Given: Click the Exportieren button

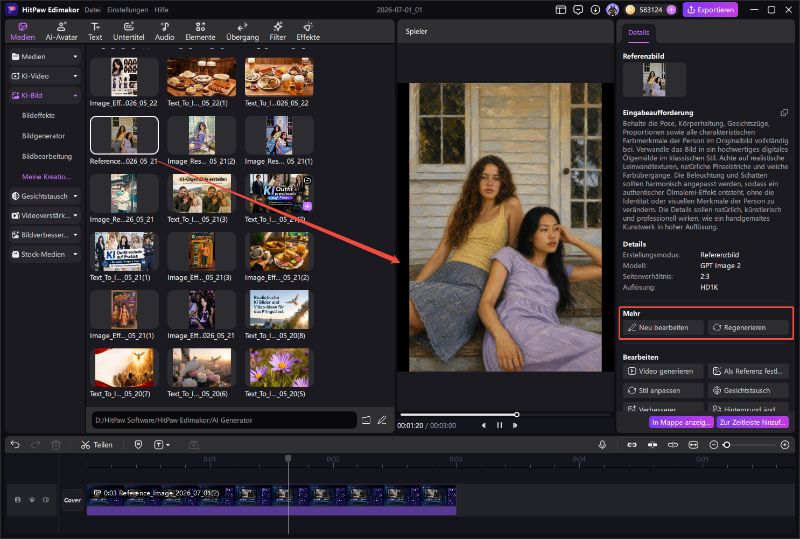Looking at the screenshot, I should pos(710,10).
